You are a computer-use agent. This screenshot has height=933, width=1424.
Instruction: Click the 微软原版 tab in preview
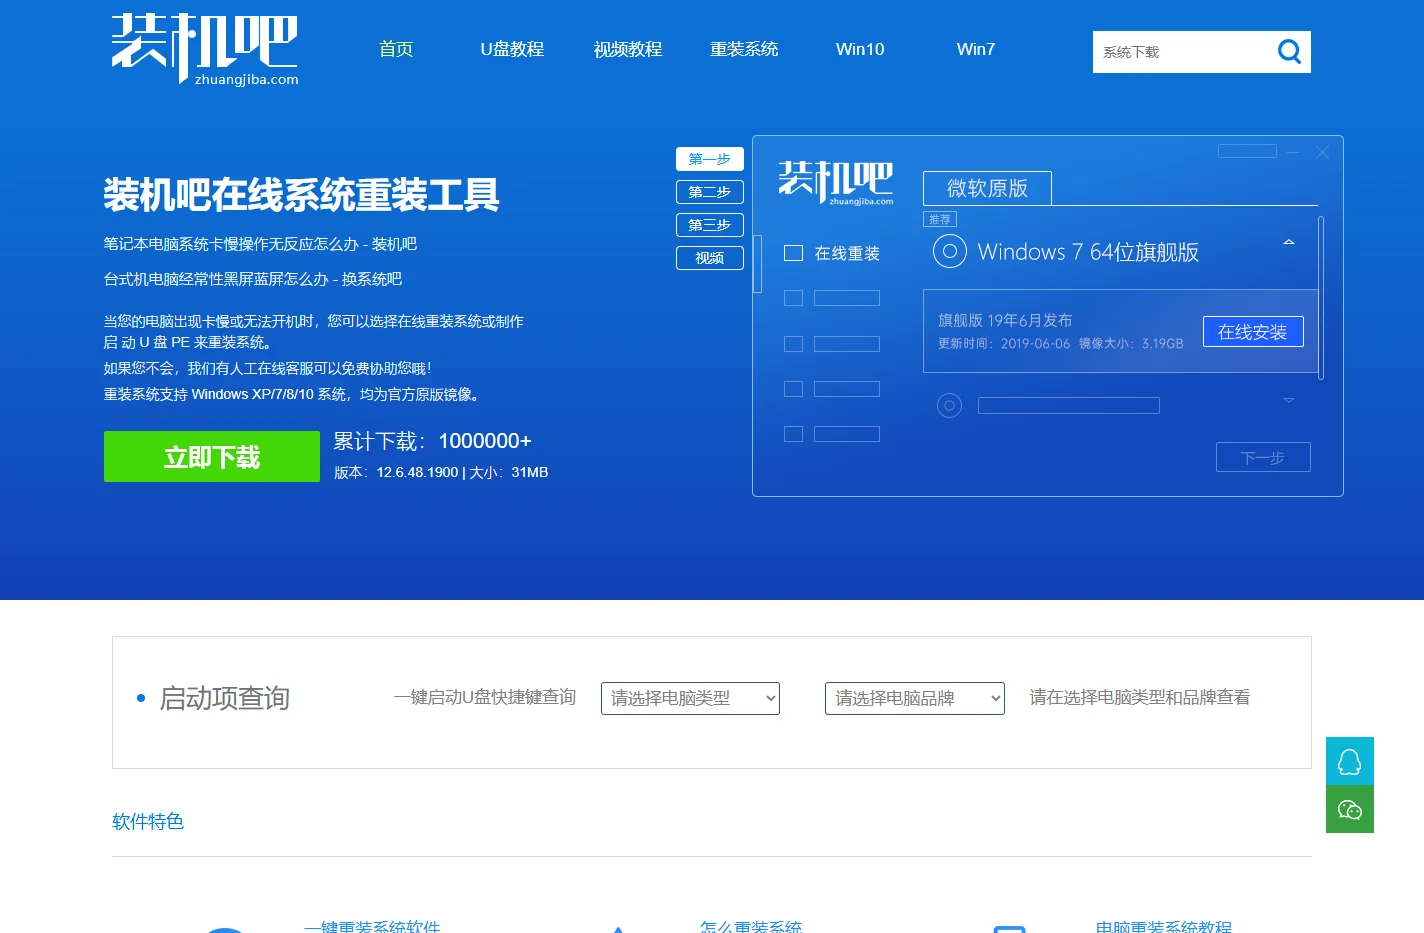point(987,188)
